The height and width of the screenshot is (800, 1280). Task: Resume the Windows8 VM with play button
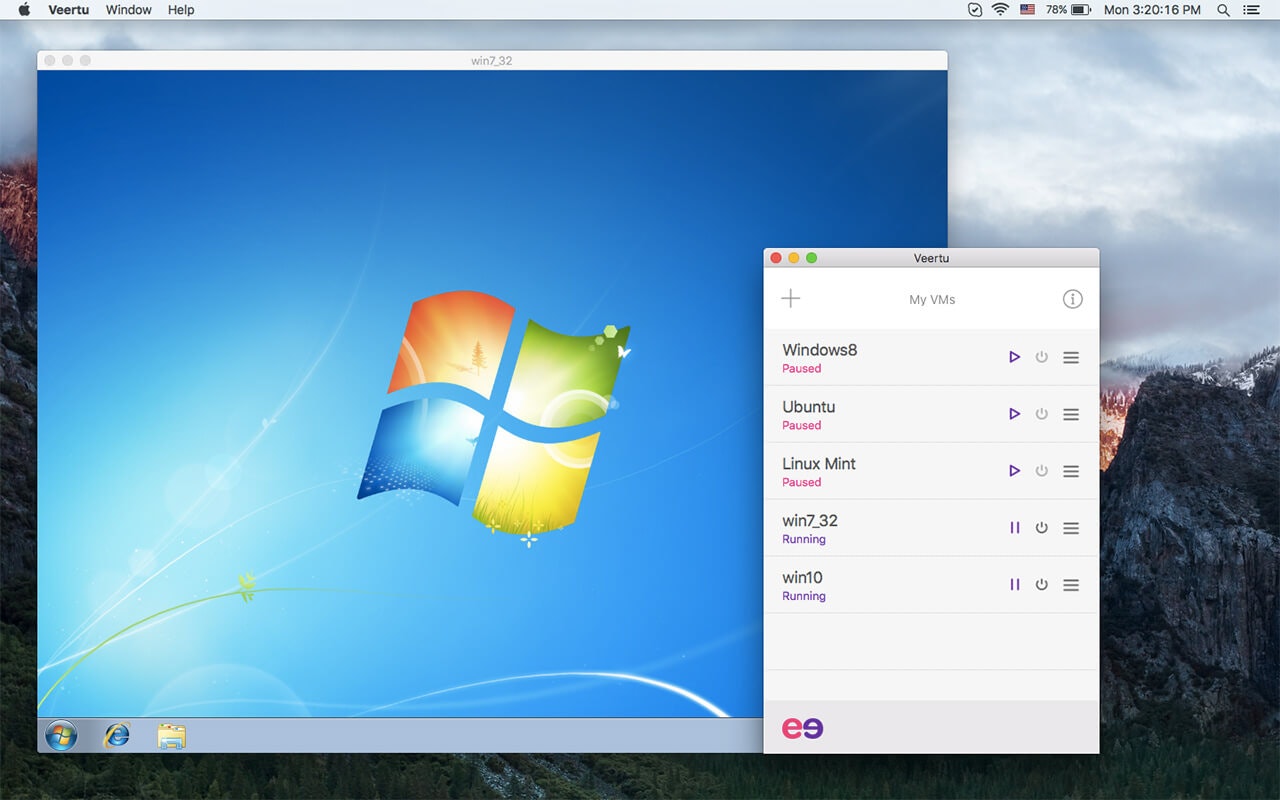tap(1014, 357)
